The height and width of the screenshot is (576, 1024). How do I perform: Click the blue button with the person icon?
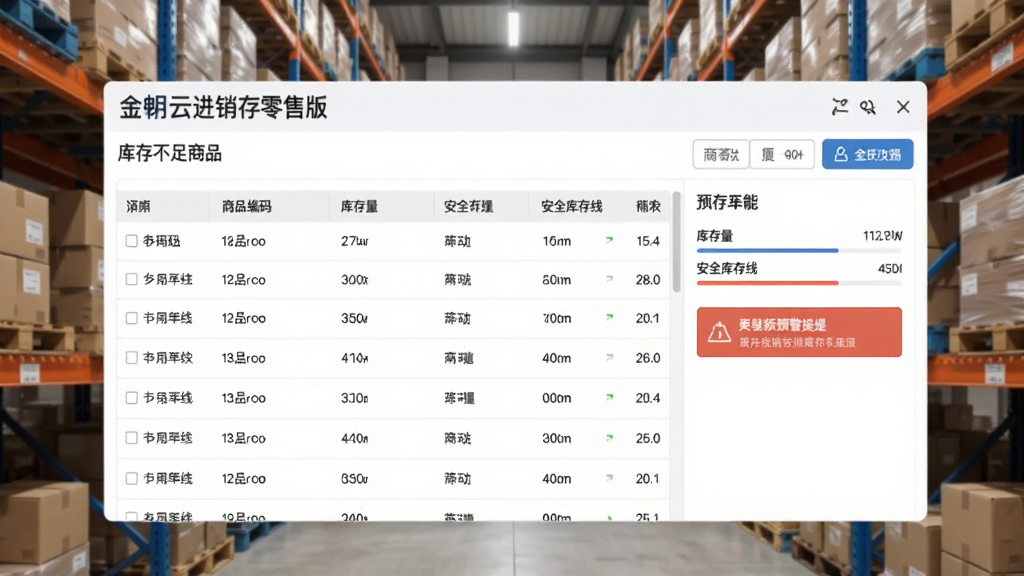[x=867, y=154]
